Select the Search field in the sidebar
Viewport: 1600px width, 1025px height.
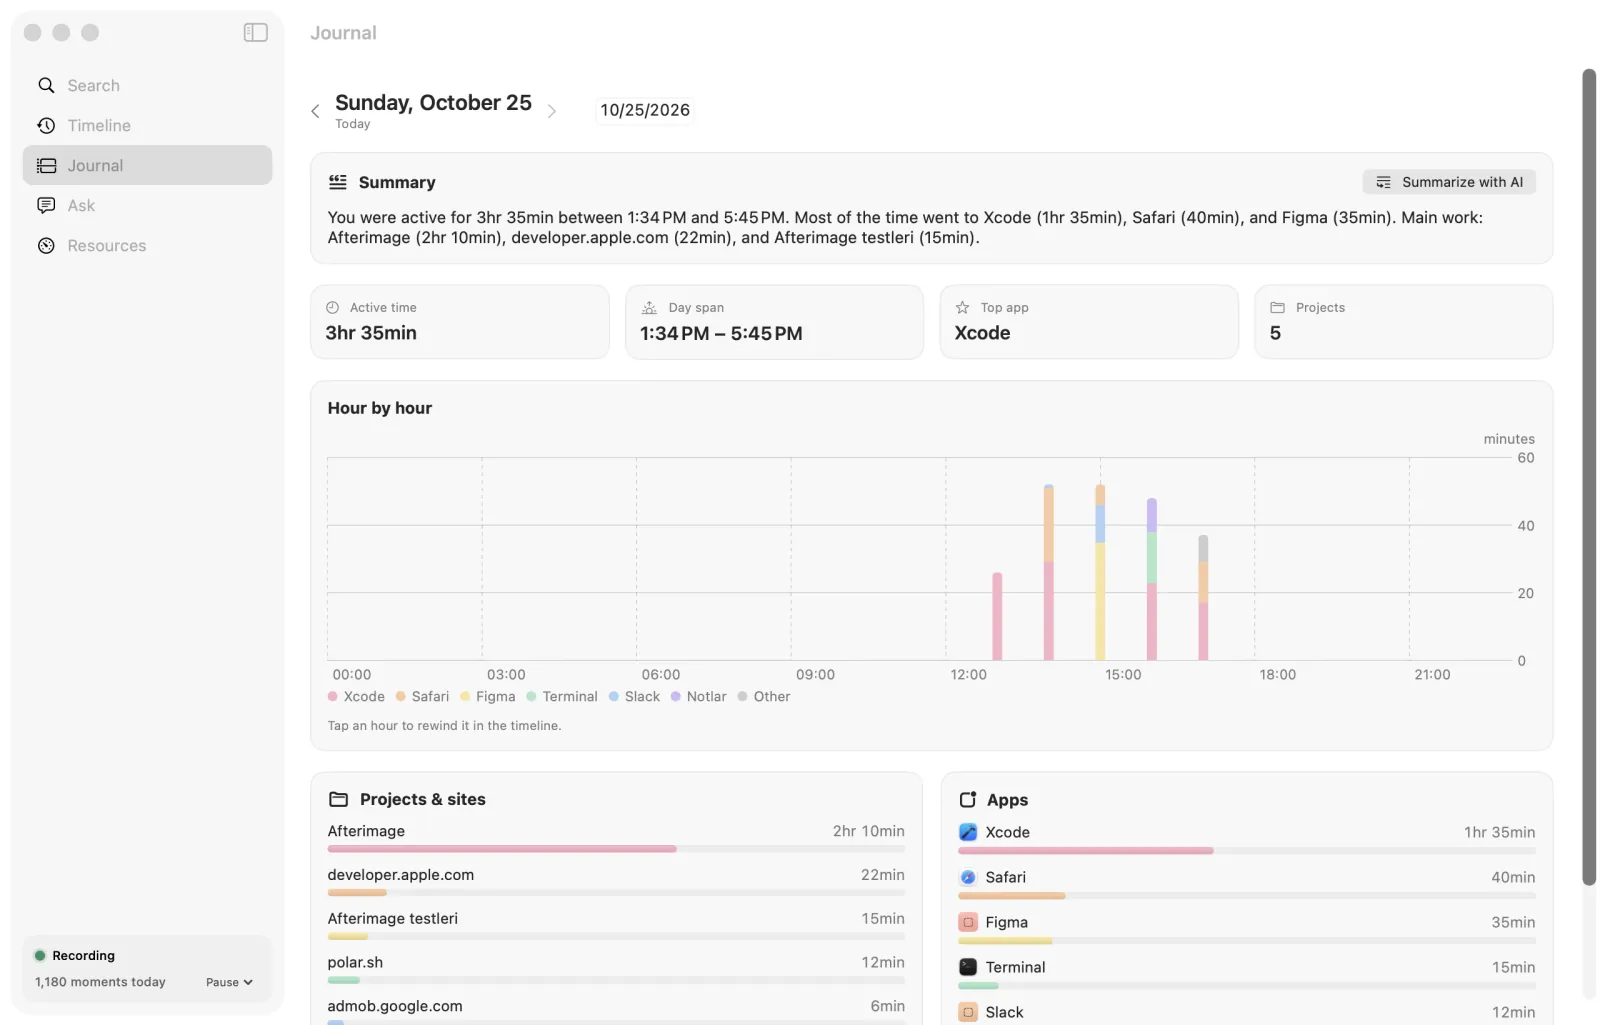pyautogui.click(x=147, y=86)
